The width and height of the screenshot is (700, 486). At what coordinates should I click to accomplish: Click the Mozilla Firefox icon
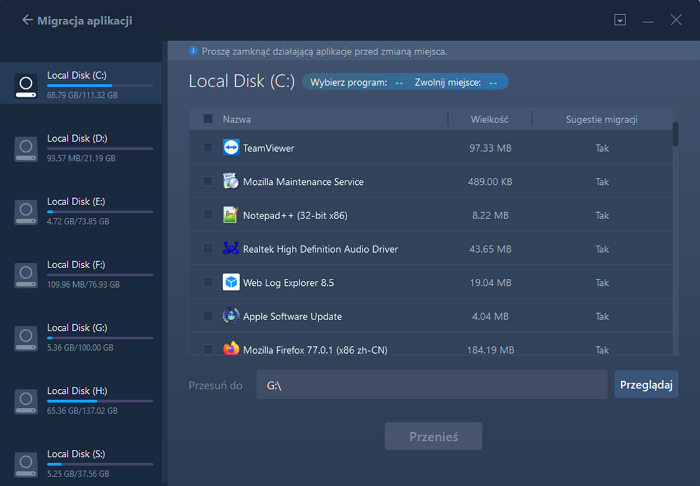231,349
